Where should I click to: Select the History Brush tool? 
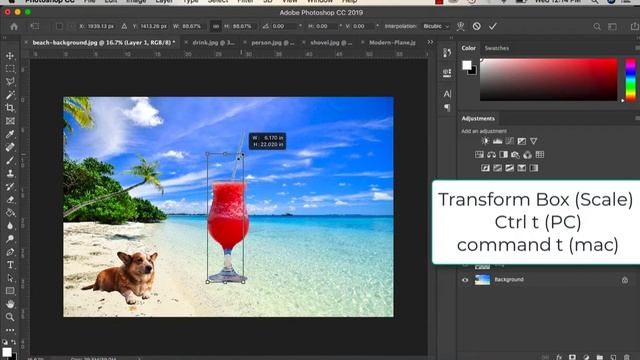pos(10,187)
